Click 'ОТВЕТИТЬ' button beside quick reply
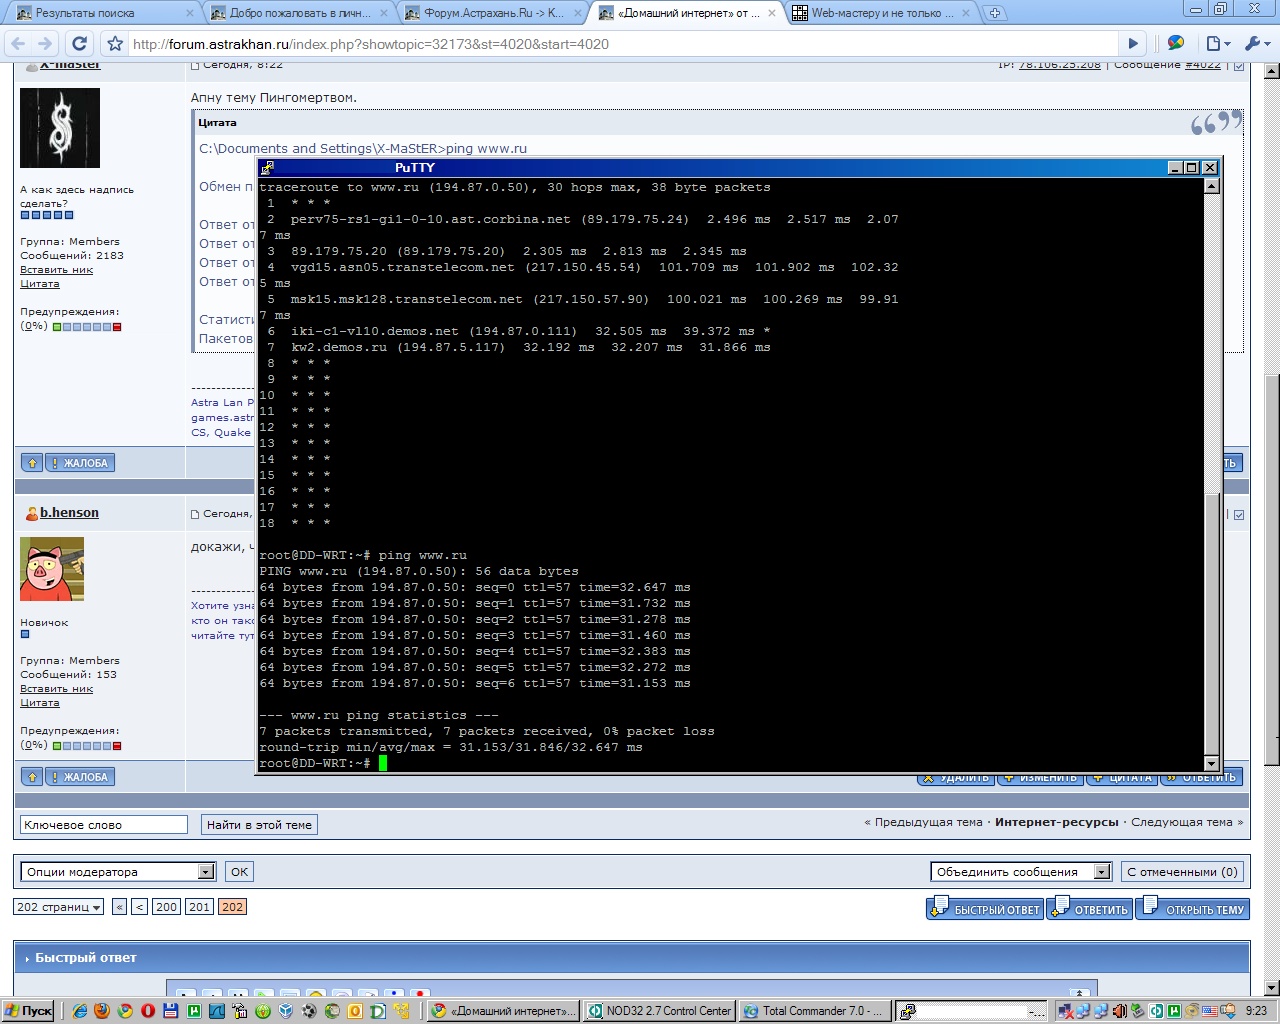Screen dimensions: 1280x1024 (x=1089, y=908)
